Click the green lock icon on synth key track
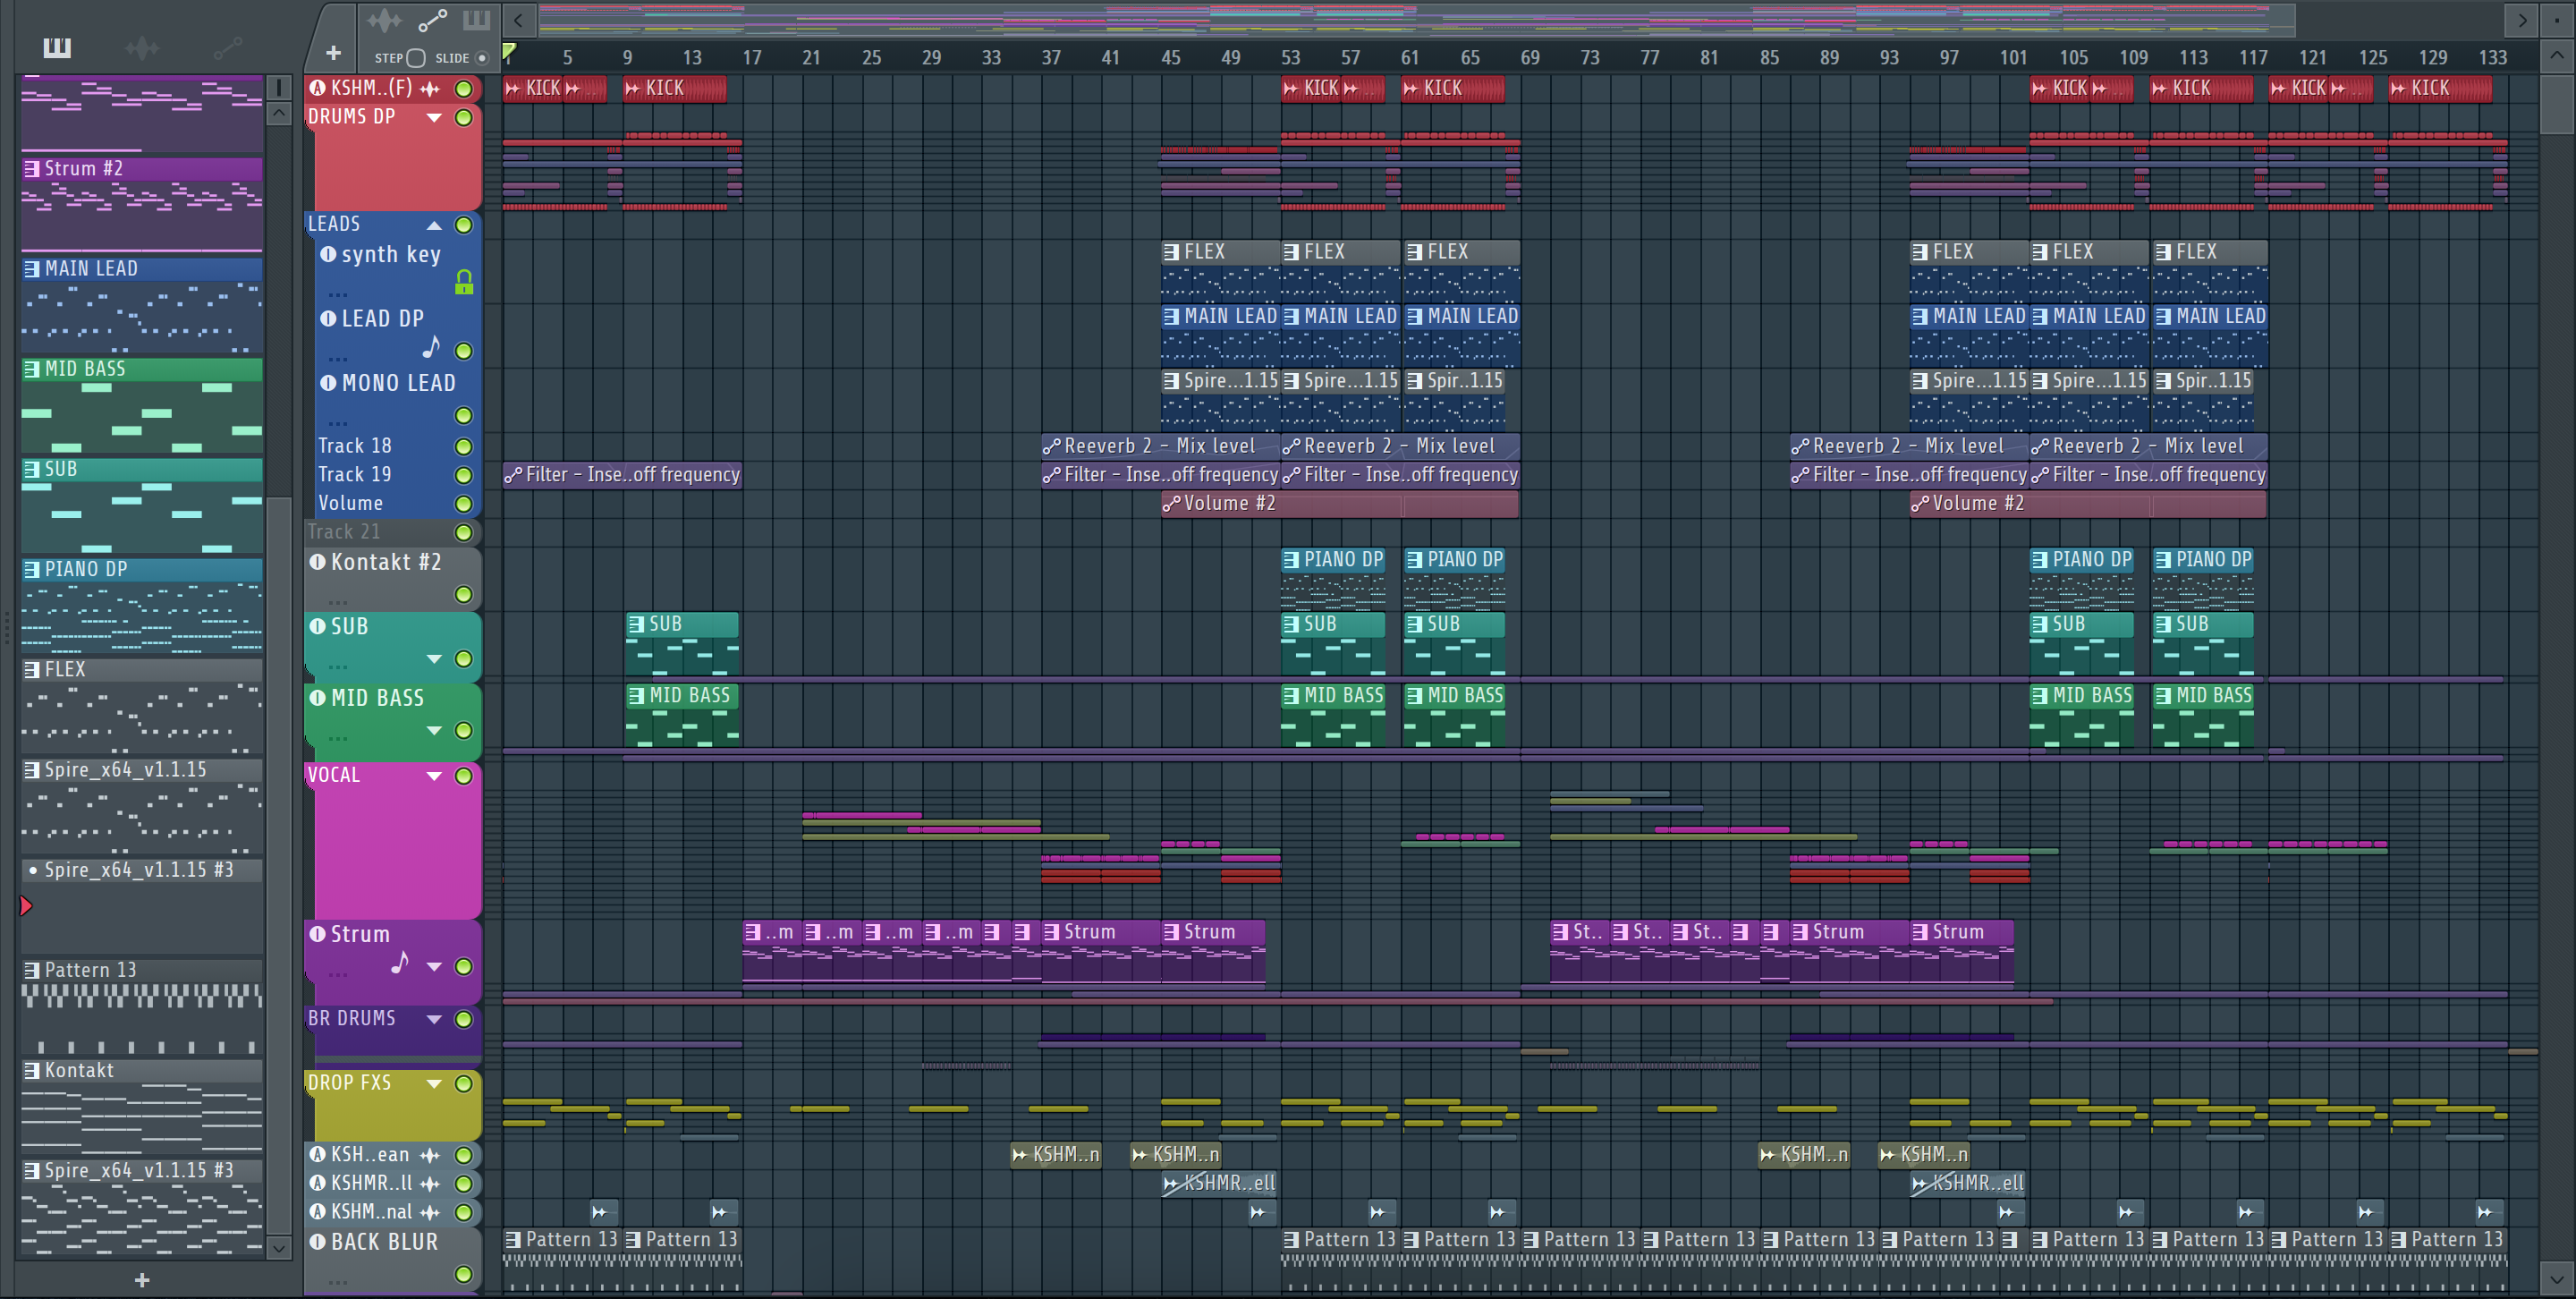 click(464, 283)
